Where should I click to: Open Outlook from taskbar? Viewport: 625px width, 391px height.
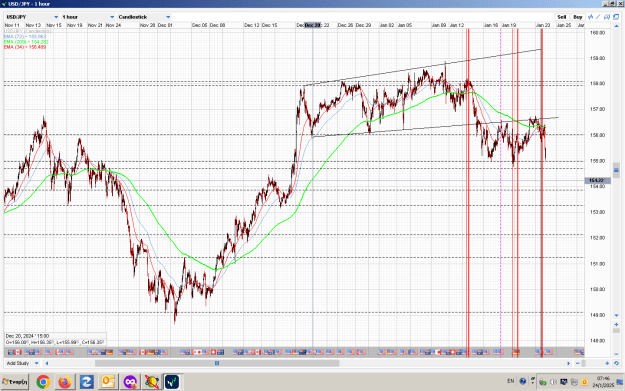click(108, 382)
